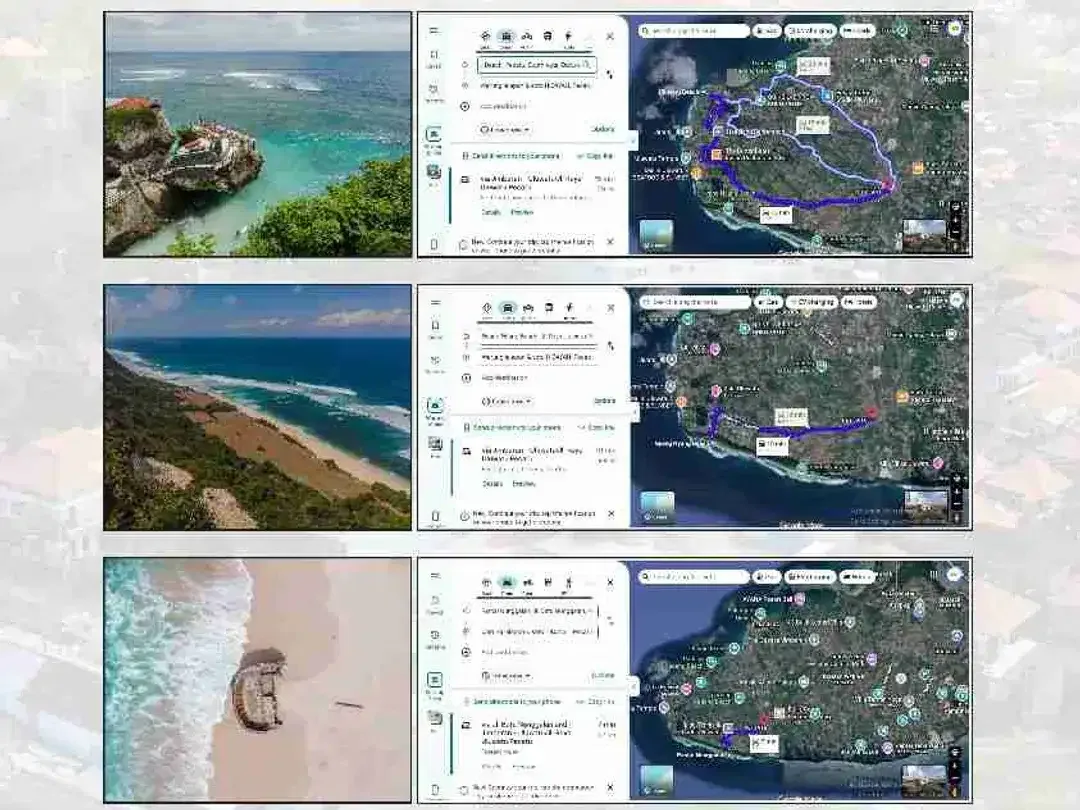Select transit travel mode in bottom directions panel
This screenshot has height=810, width=1080.
coord(548,584)
